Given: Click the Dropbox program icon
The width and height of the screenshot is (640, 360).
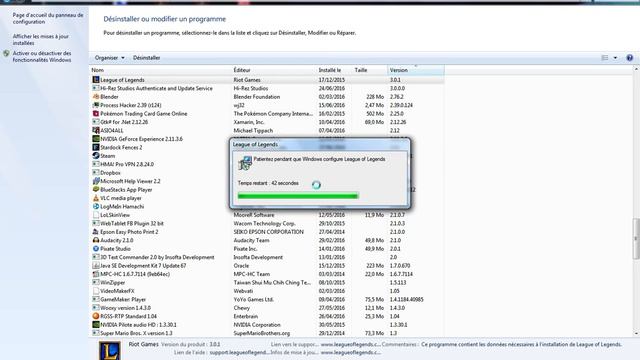Looking at the screenshot, I should click(x=96, y=173).
